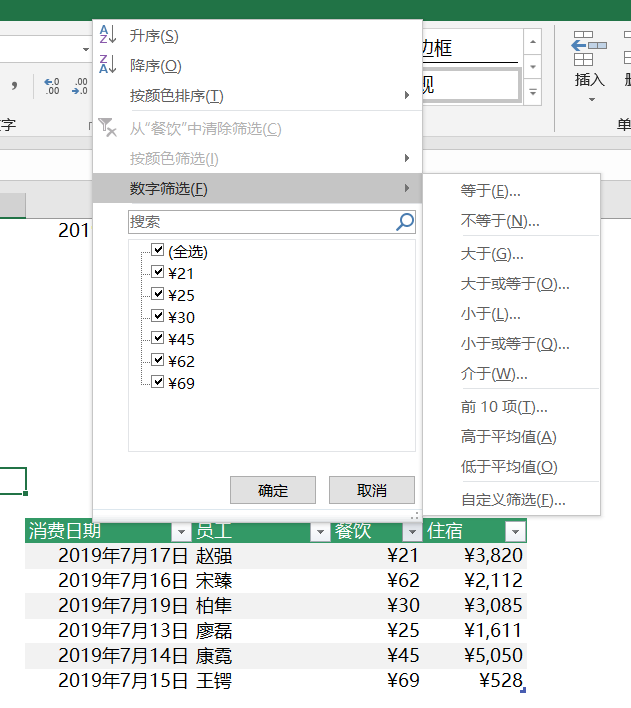
Task: Select 大于(G)... number filter option
Action: click(492, 254)
